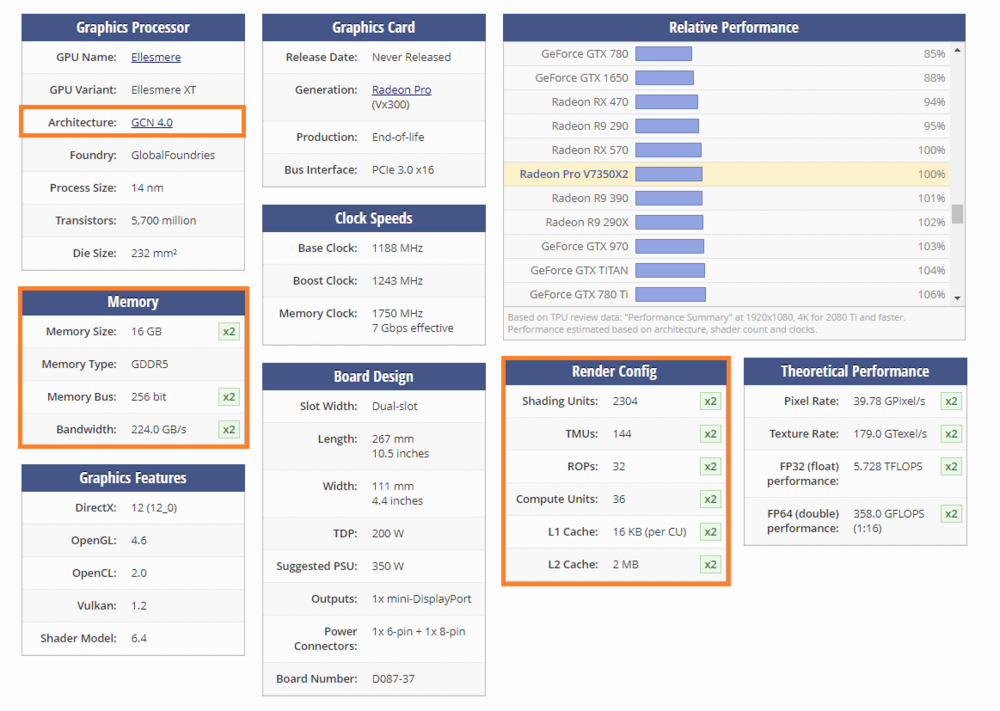Select the Radeon RX 570 list entry

589,150
